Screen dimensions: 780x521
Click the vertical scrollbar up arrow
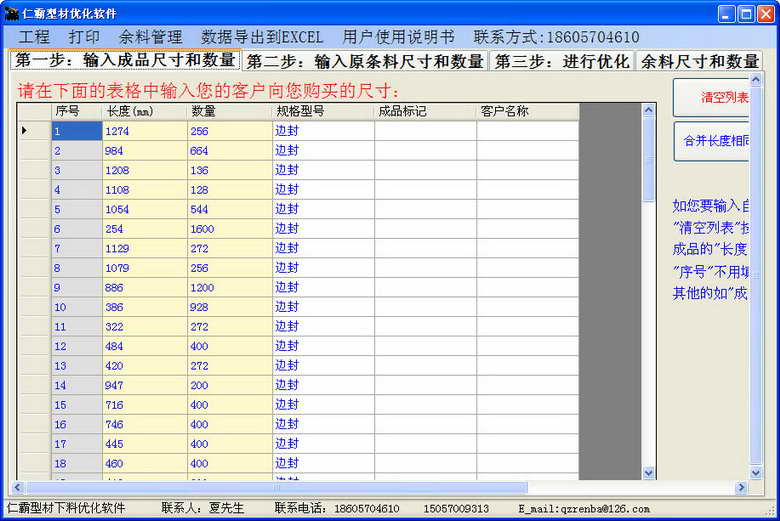[648, 110]
